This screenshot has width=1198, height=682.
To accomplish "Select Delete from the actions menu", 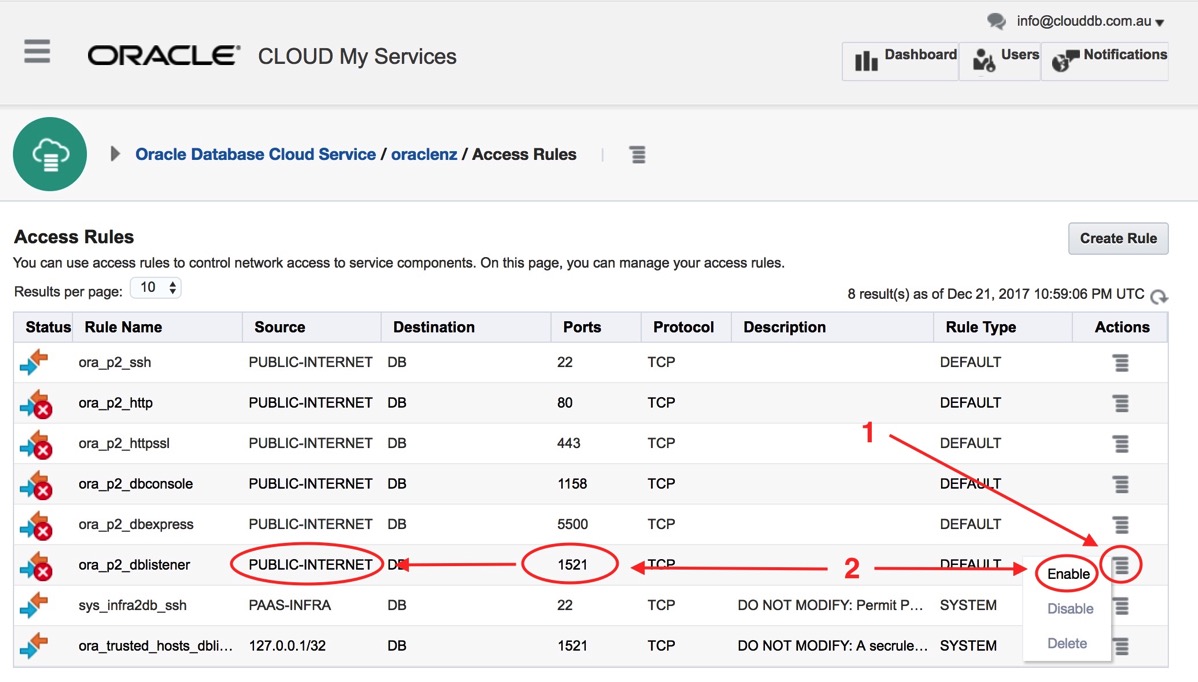I will pyautogui.click(x=1067, y=643).
